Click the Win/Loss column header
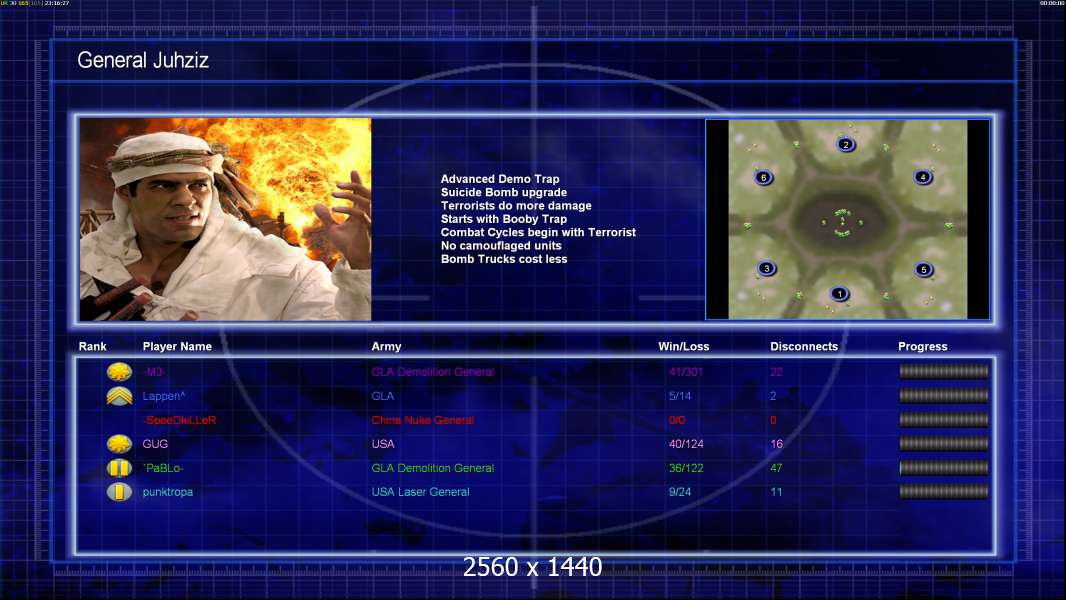Screen dimensions: 1066x600 (683, 347)
